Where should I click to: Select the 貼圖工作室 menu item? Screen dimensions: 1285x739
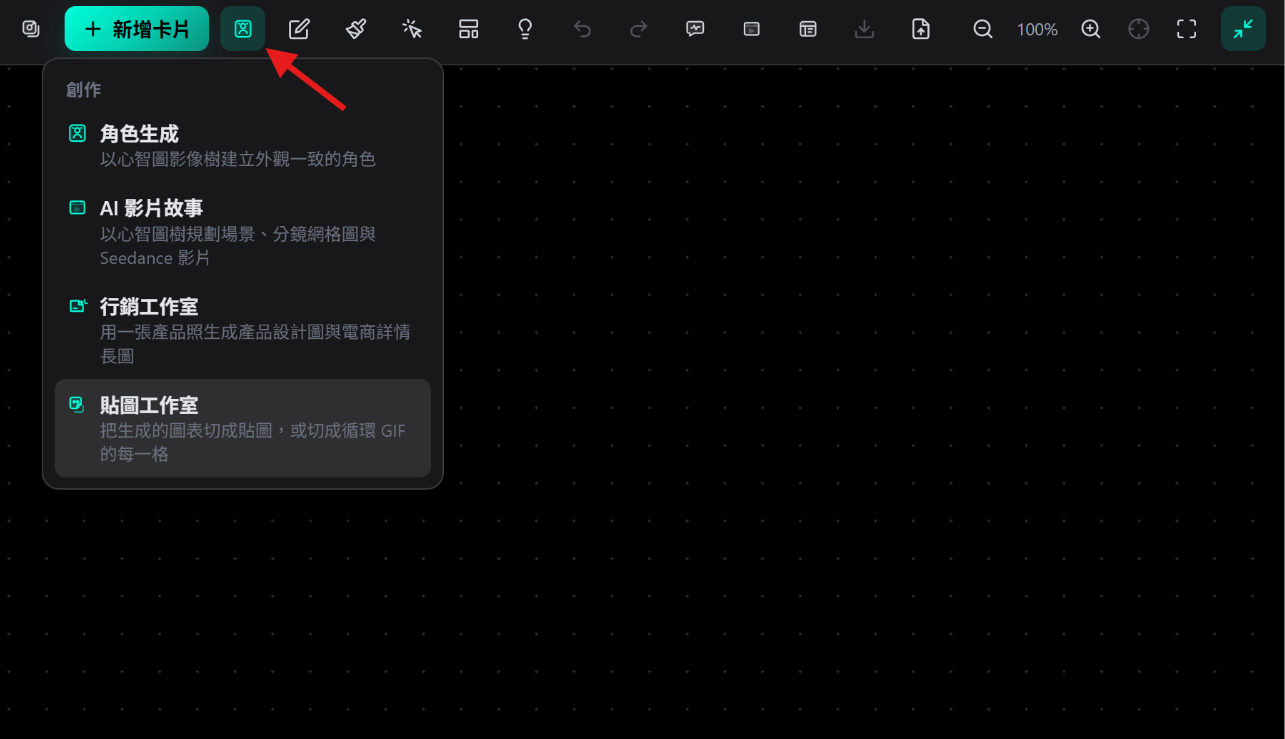click(243, 428)
